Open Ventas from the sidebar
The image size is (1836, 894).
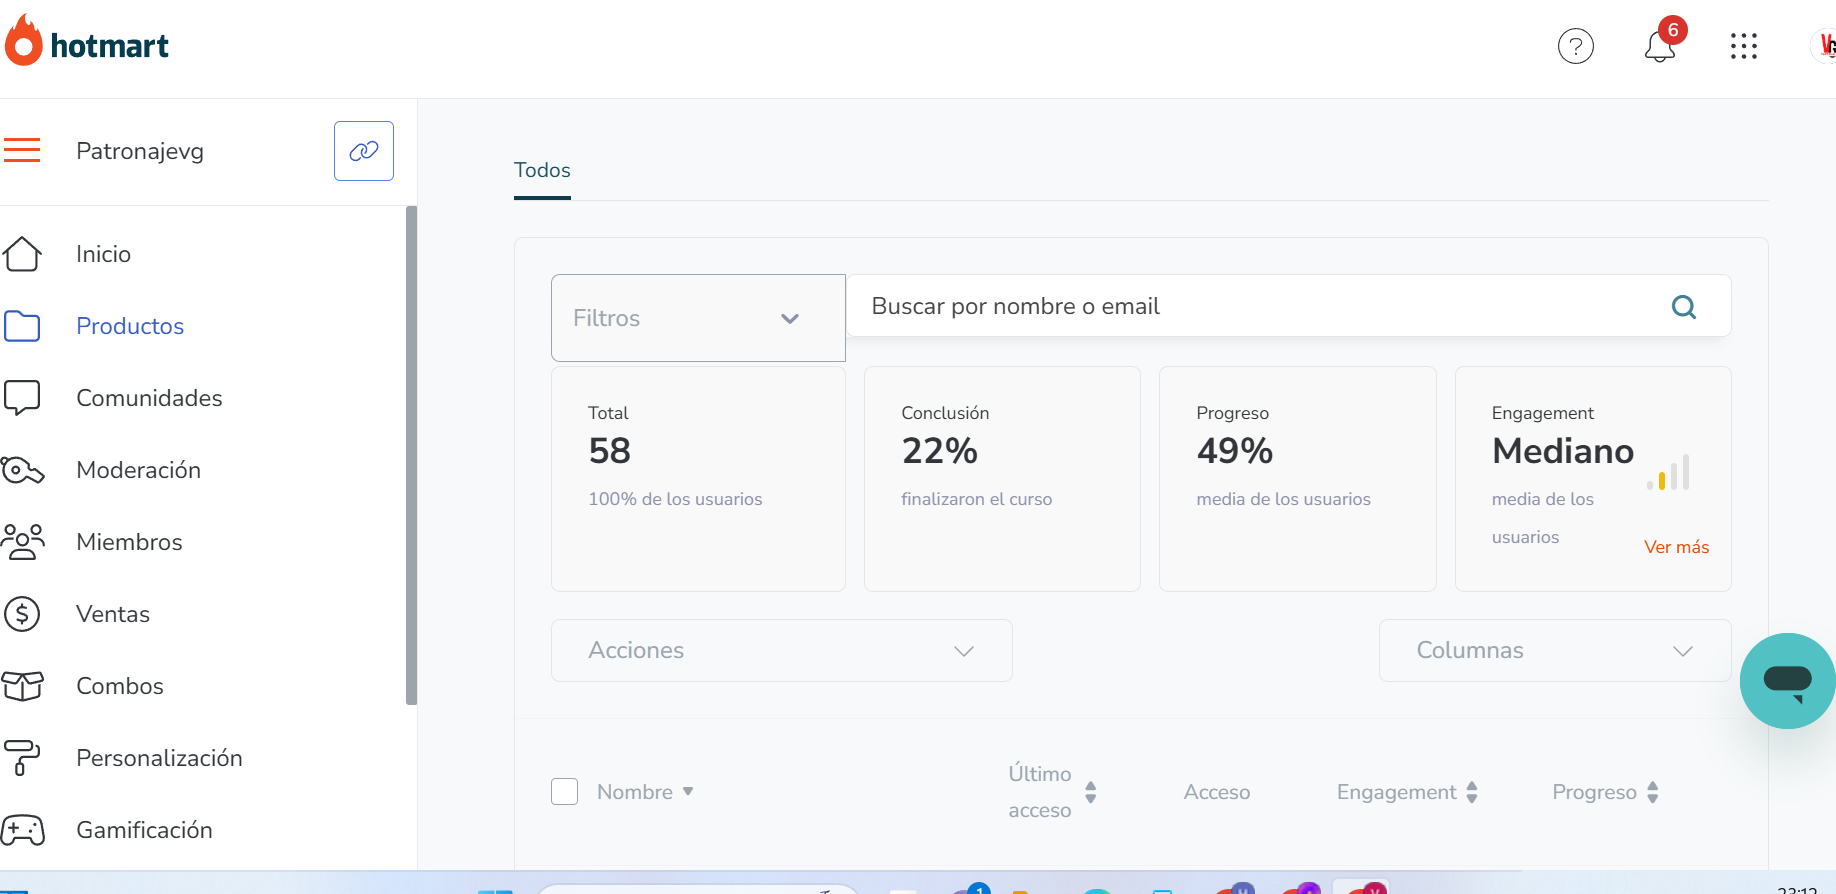click(x=113, y=614)
